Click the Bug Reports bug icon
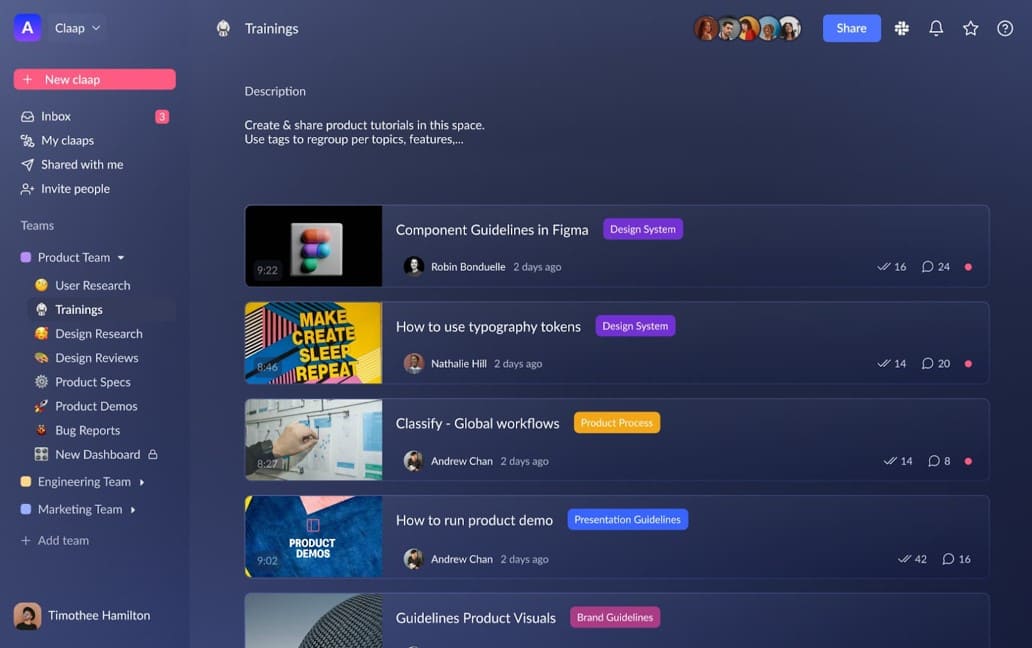The width and height of the screenshot is (1032, 648). (x=41, y=430)
